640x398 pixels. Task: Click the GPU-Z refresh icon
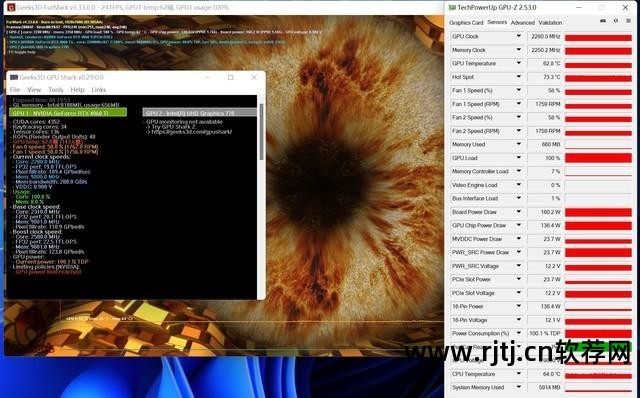click(616, 21)
